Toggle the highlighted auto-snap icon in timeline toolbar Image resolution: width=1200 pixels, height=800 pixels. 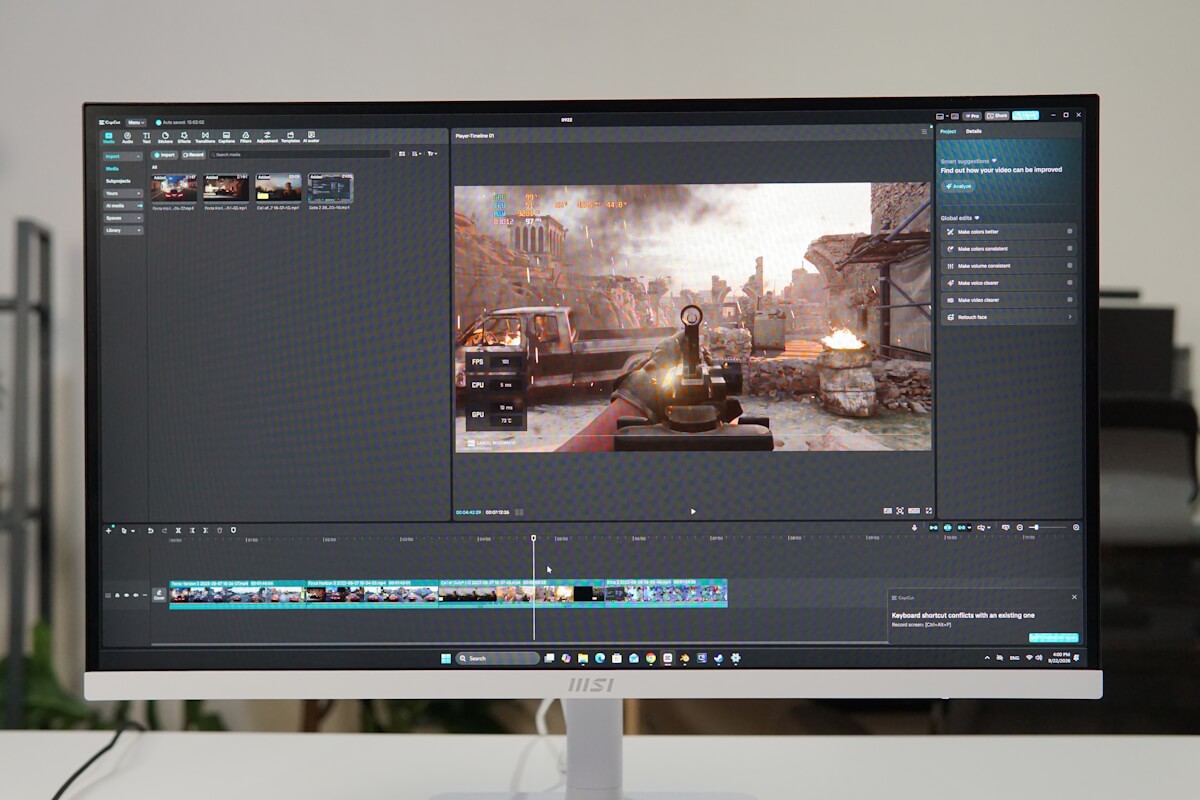pyautogui.click(x=948, y=527)
